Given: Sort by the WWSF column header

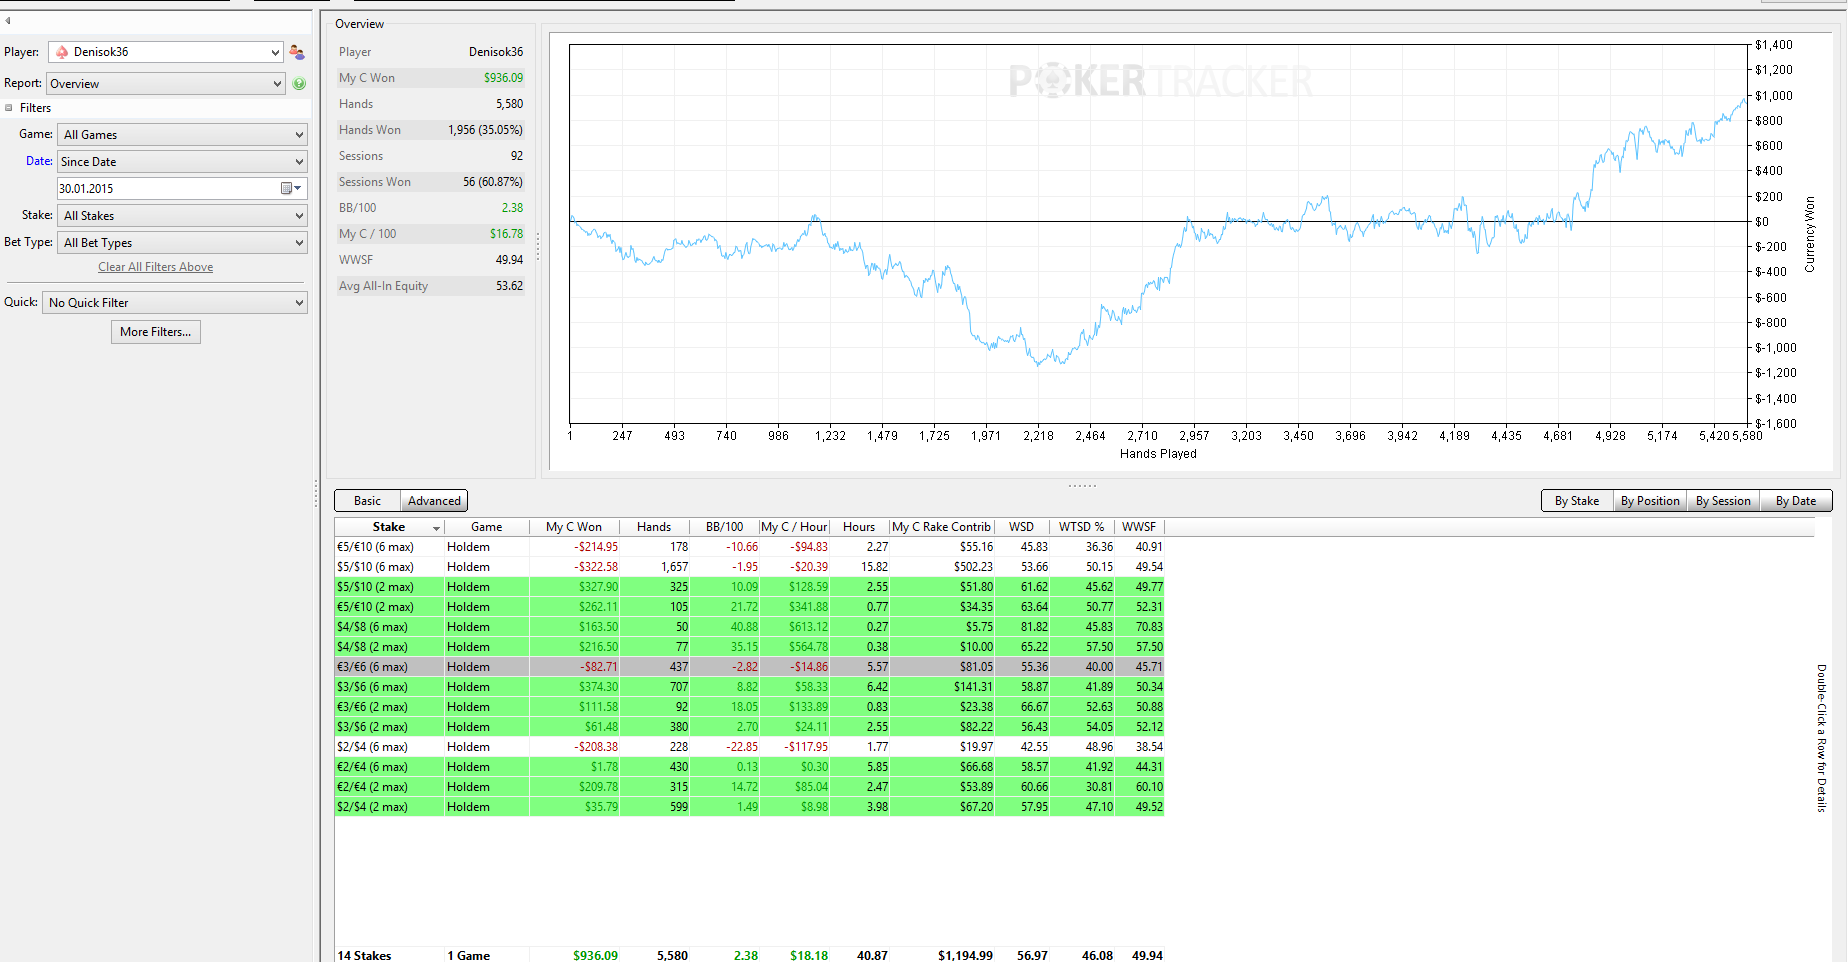Looking at the screenshot, I should pyautogui.click(x=1139, y=527).
